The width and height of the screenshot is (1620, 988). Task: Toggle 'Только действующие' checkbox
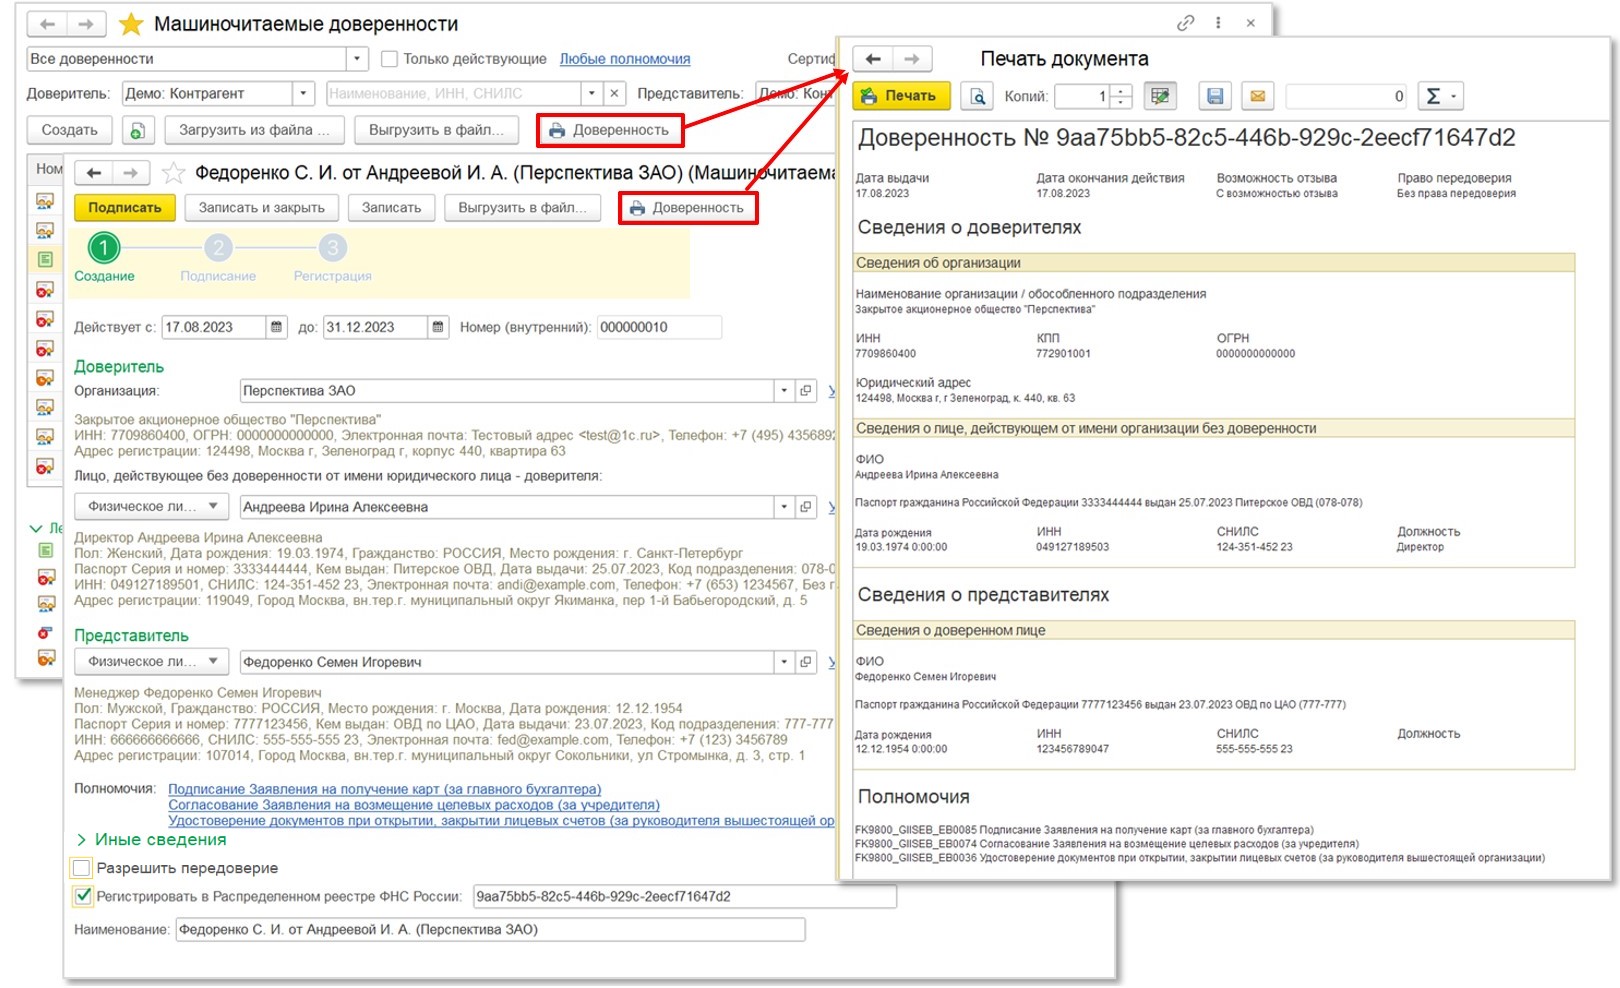390,59
